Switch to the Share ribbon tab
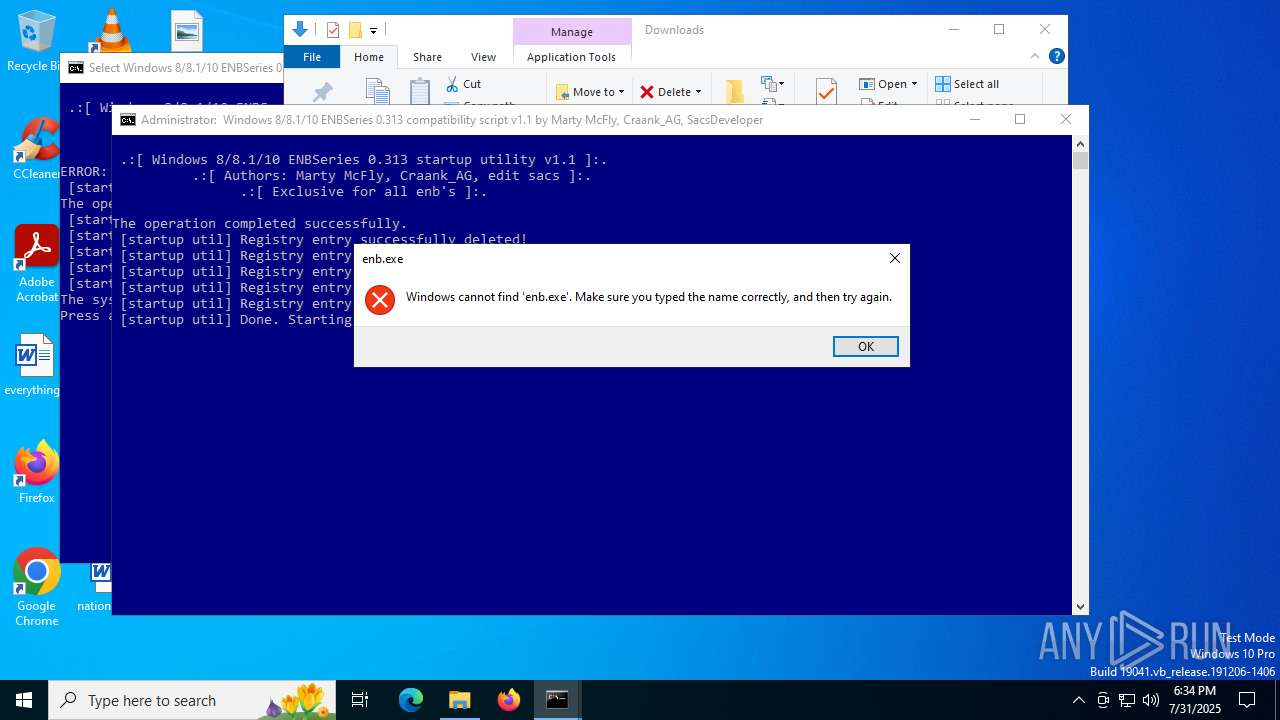The width and height of the screenshot is (1280, 720). 427,57
